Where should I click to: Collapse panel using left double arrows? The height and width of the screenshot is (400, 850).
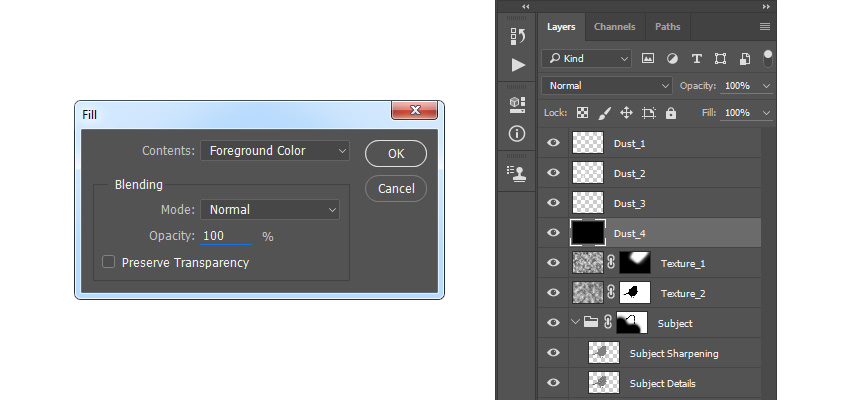click(525, 7)
